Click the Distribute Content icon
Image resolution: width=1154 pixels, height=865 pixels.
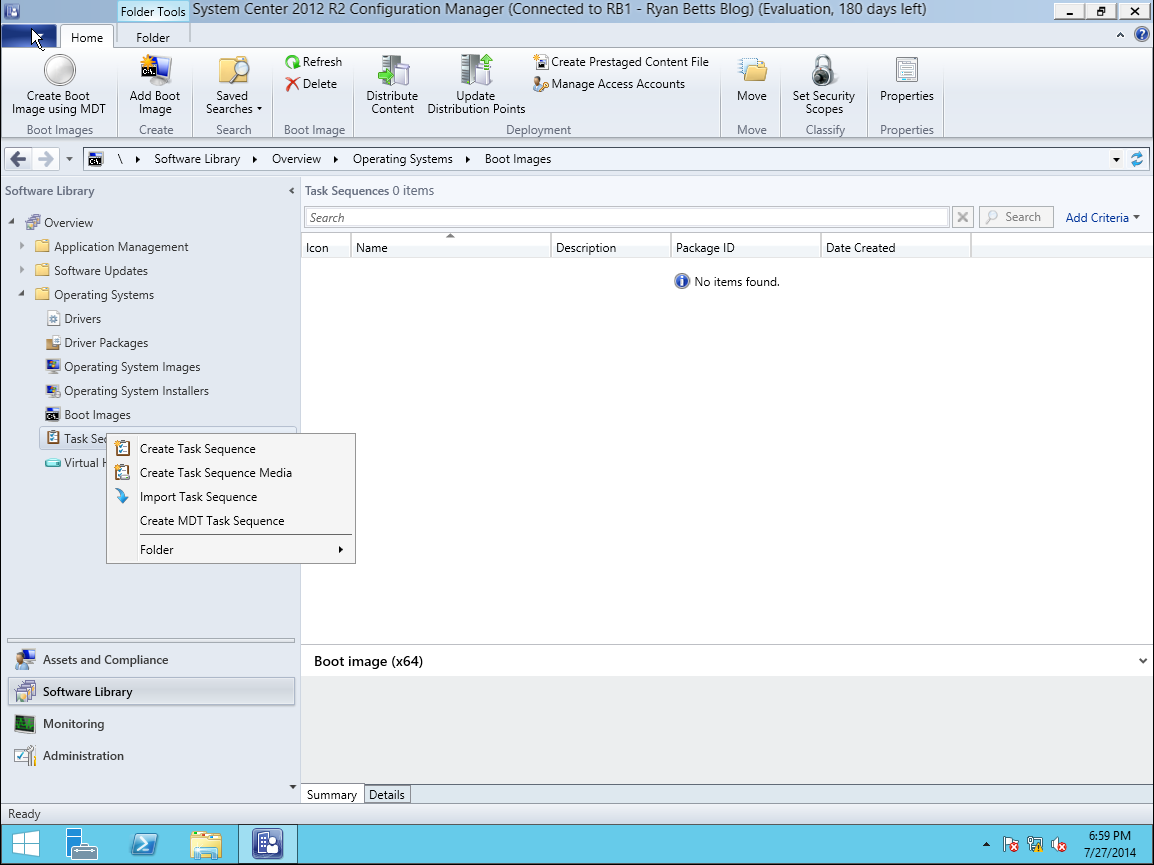point(393,71)
